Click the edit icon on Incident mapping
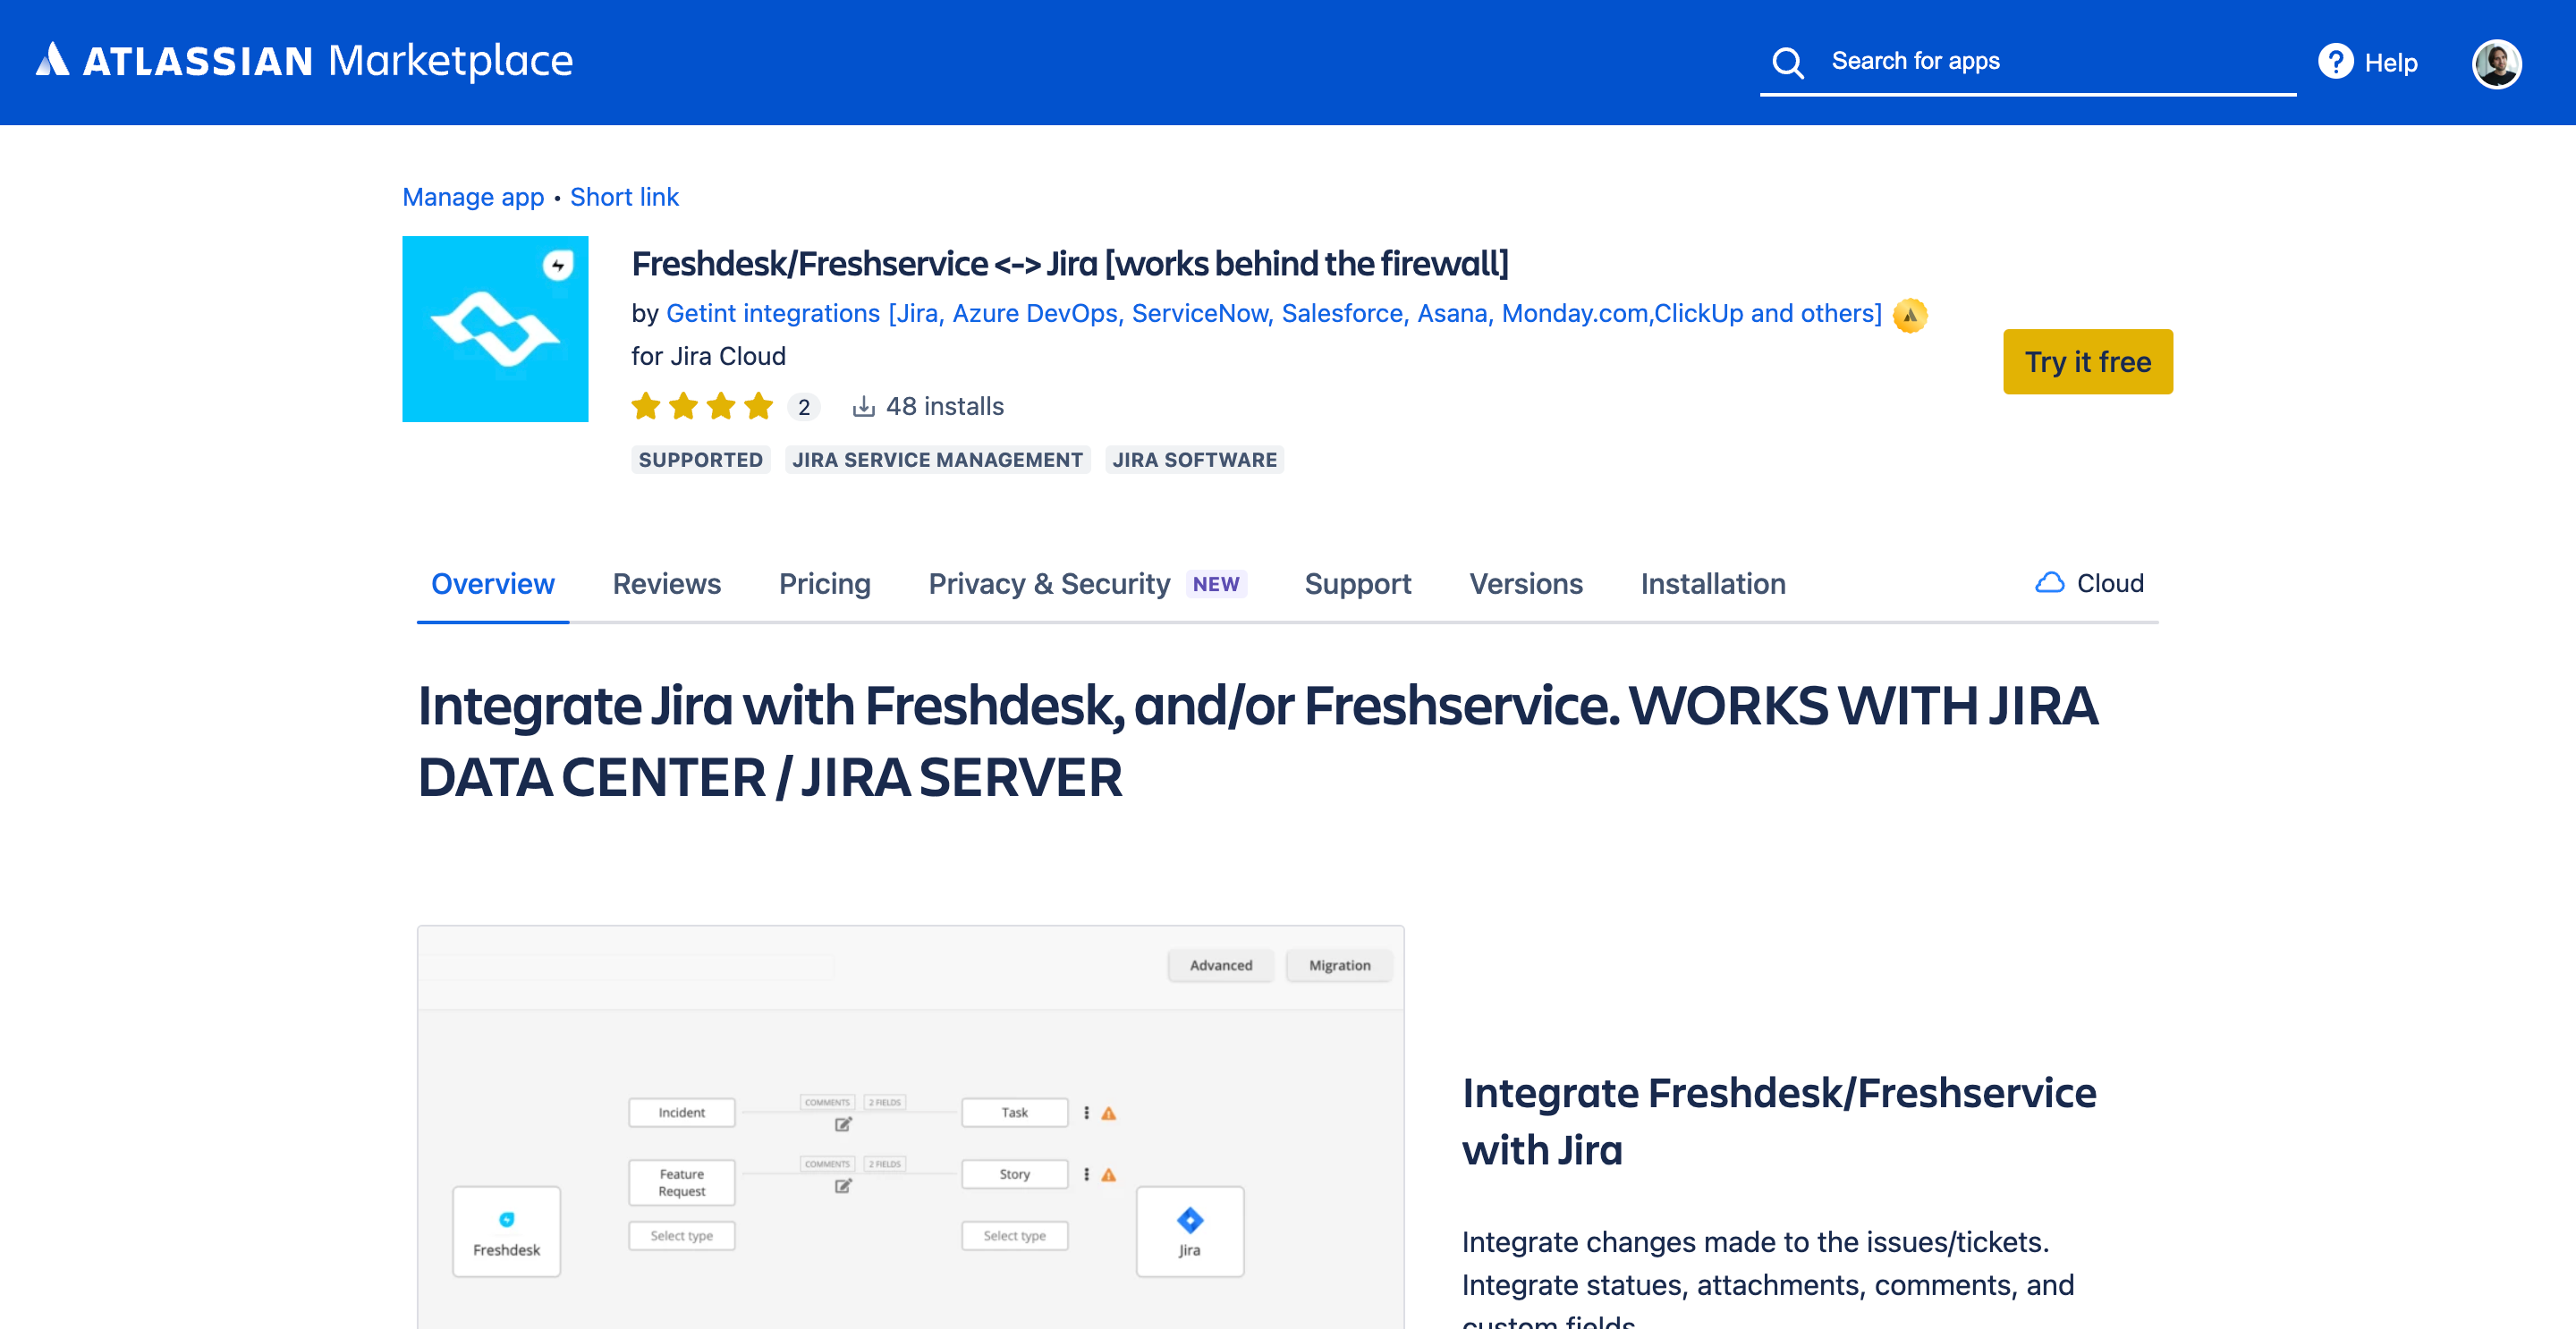Viewport: 2576px width, 1329px height. (843, 1124)
